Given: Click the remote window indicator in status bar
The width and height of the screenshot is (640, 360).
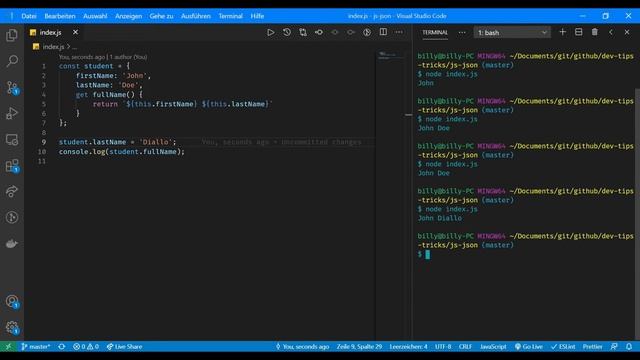Looking at the screenshot, I should click(x=9, y=347).
